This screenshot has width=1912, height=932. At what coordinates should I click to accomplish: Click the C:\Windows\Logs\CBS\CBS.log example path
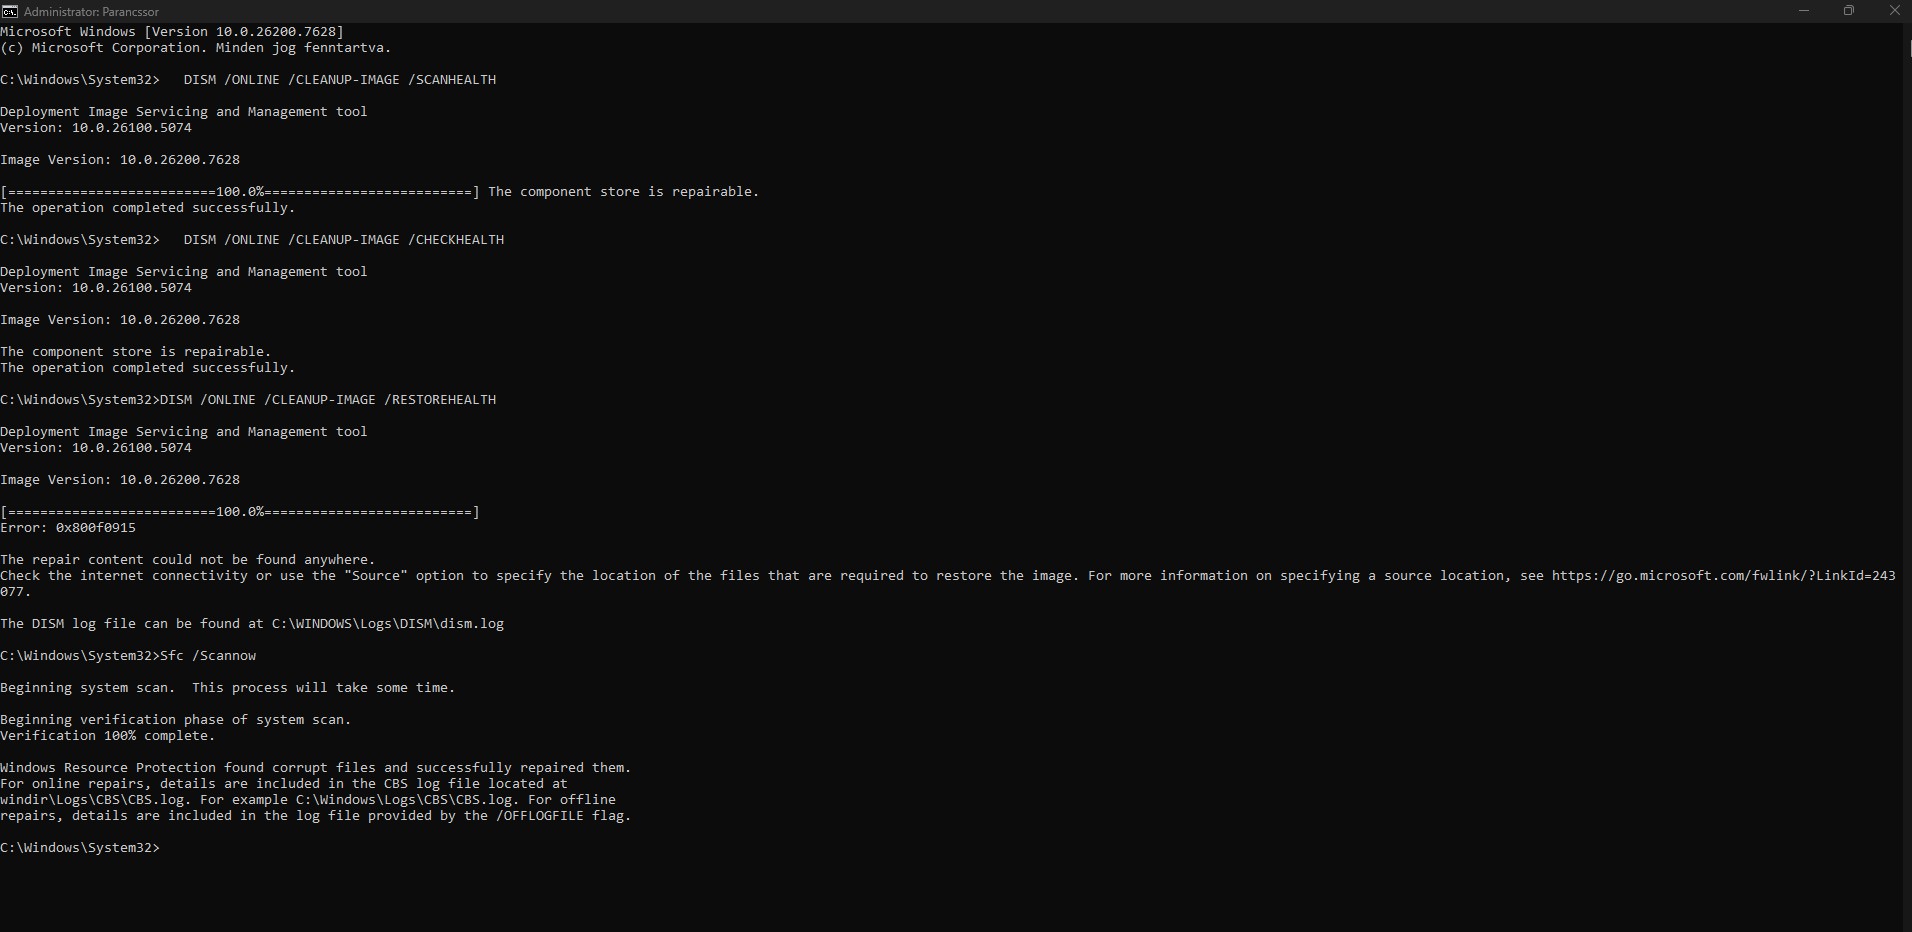(406, 800)
